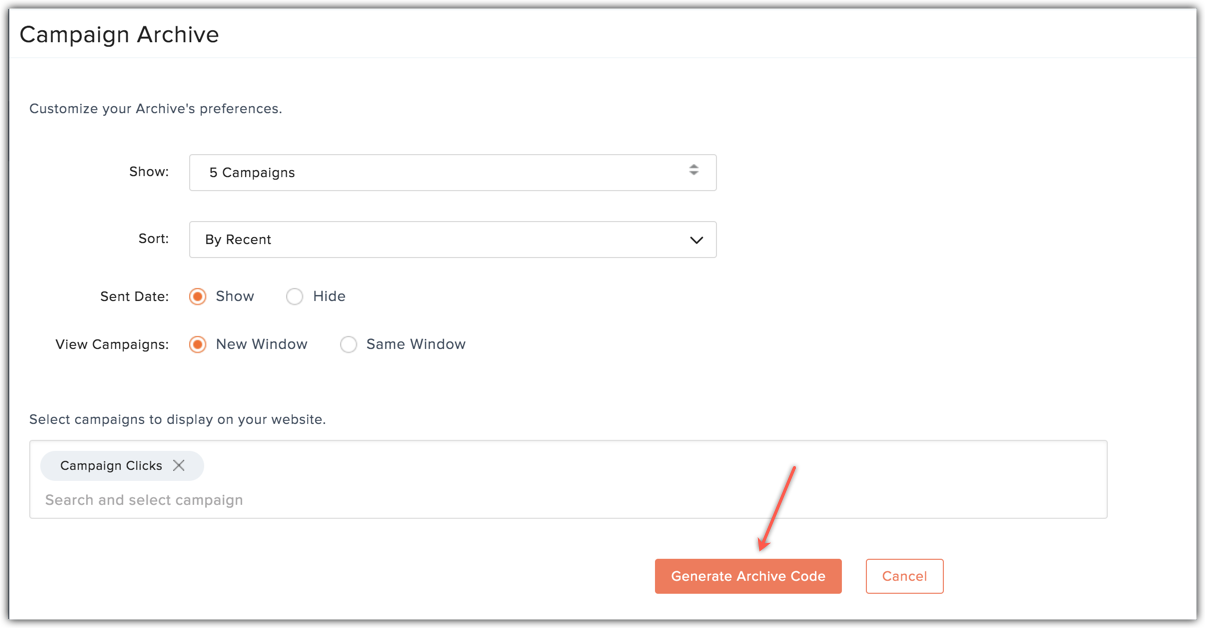Click the Customize your Archive's preferences text
Image resolution: width=1205 pixels, height=628 pixels.
155,108
